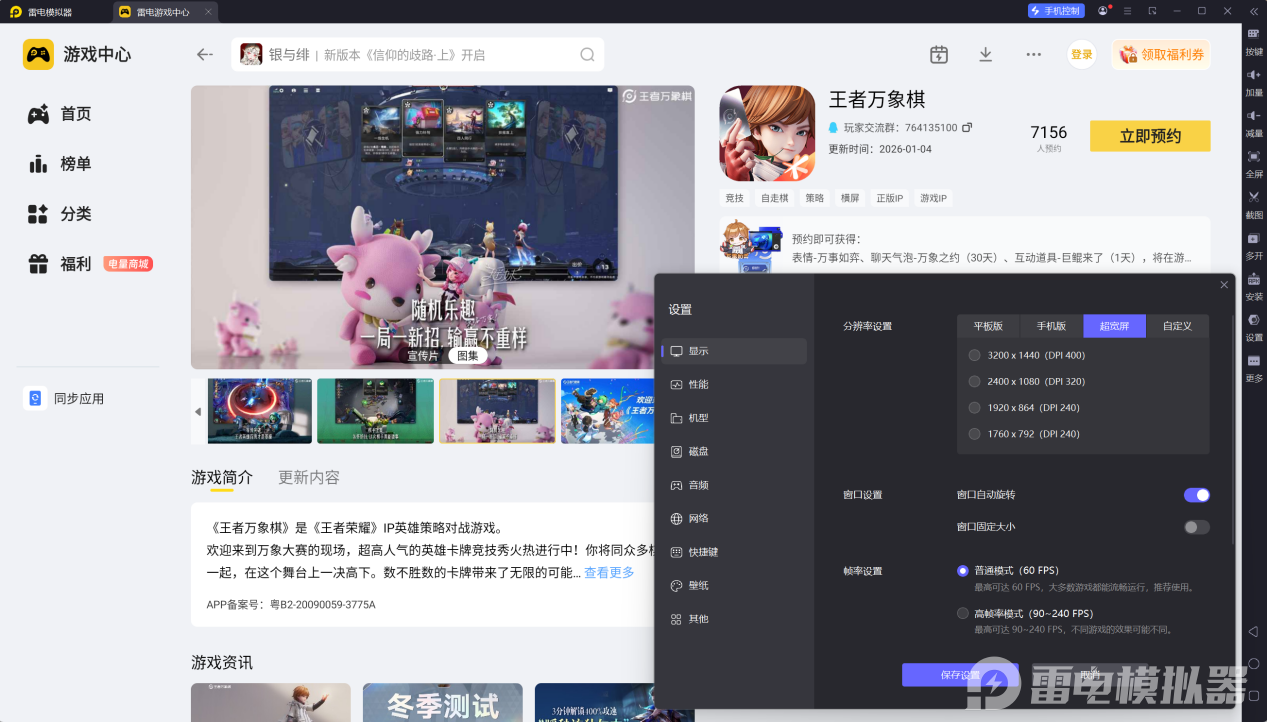Click the 立即预约 button
This screenshot has width=1267, height=722.
[x=1149, y=136]
